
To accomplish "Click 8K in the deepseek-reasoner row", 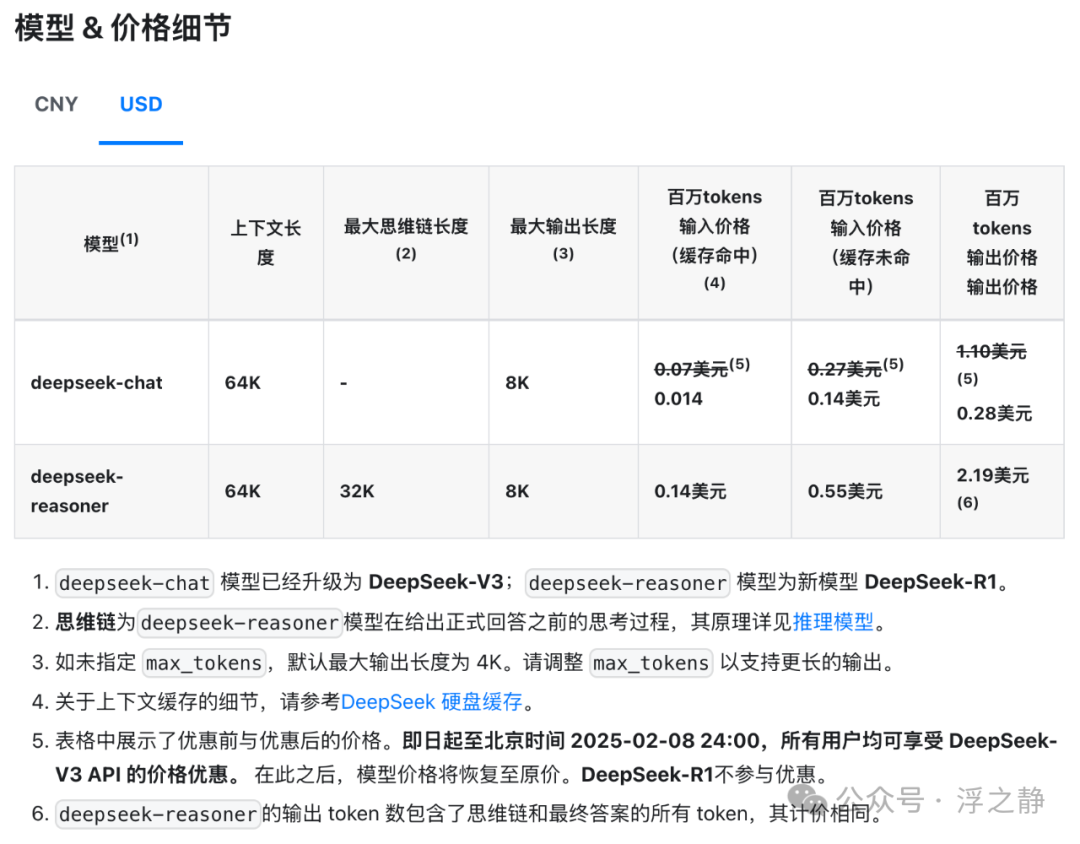I will 517,491.
